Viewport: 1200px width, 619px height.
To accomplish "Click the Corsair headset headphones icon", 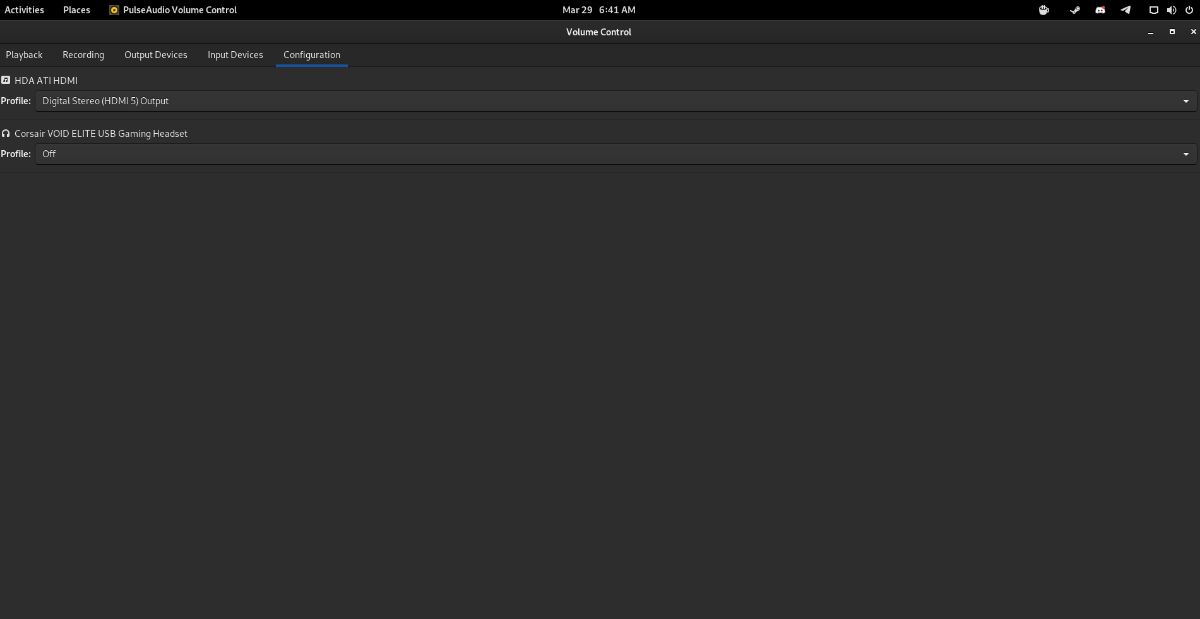I will pyautogui.click(x=6, y=133).
